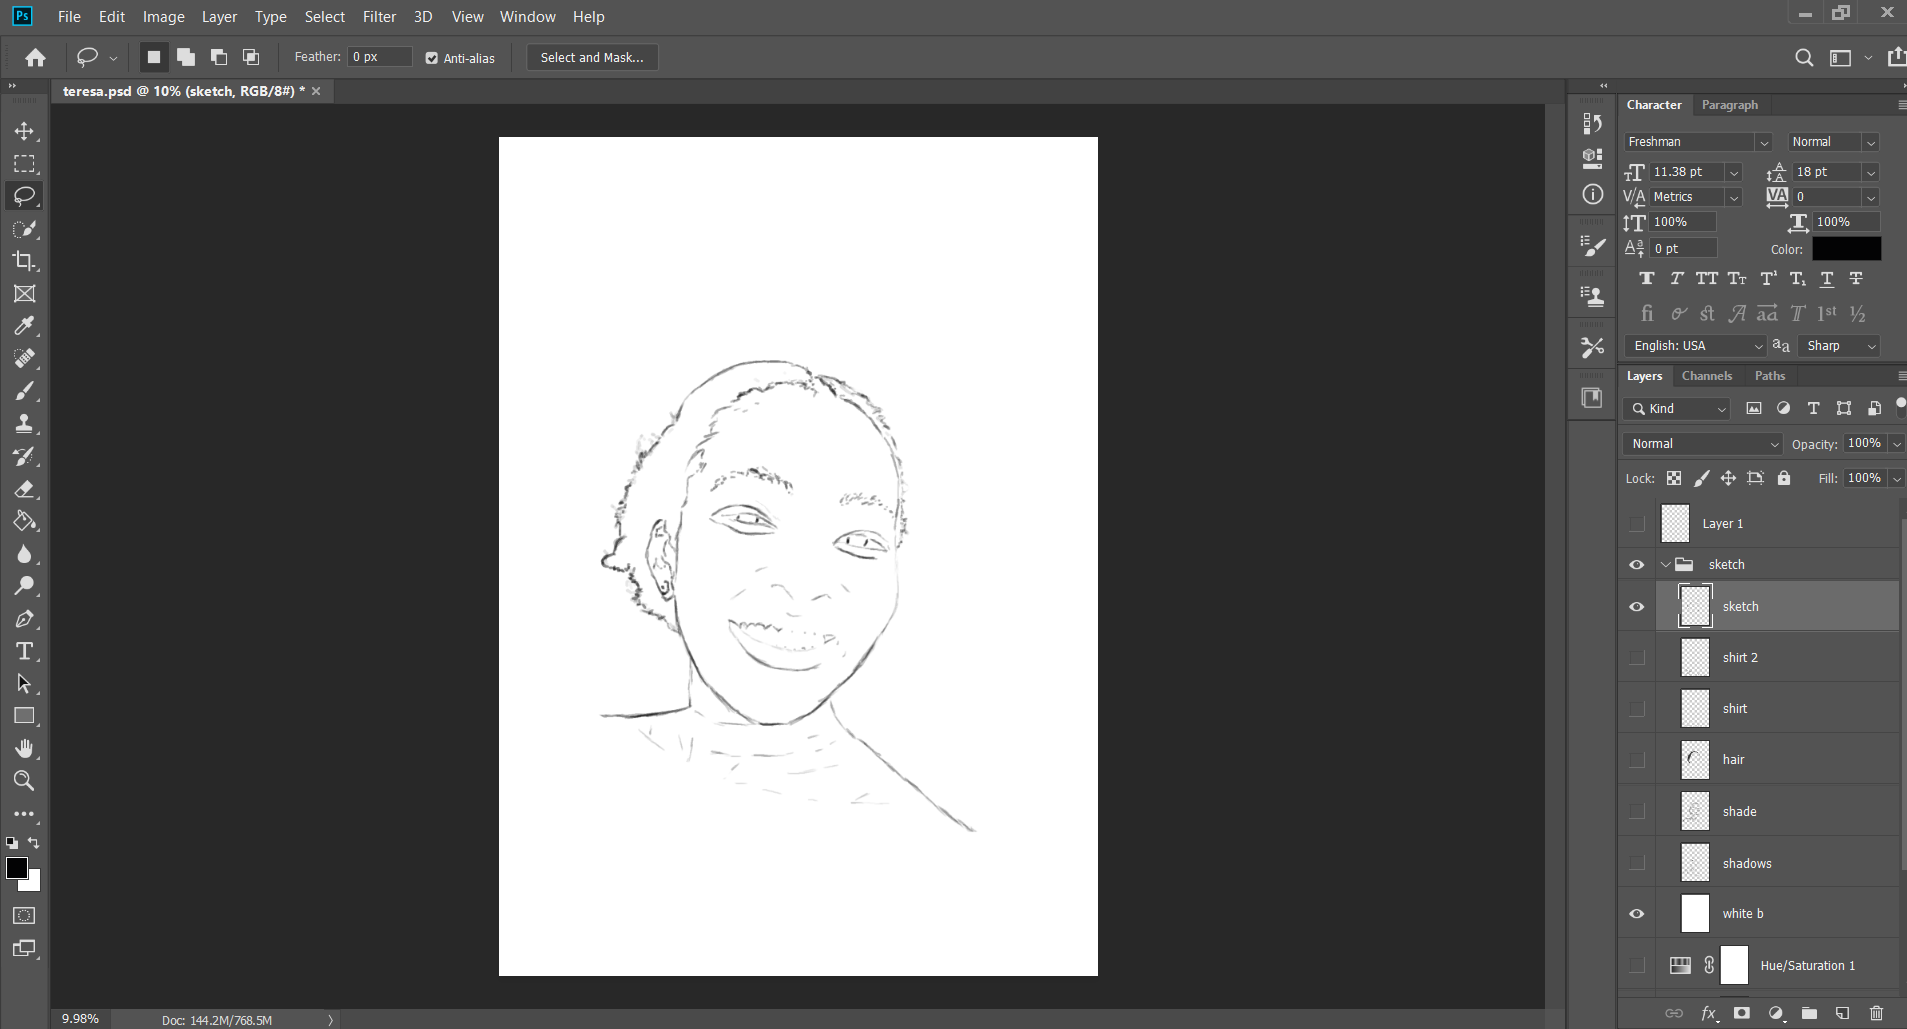Select the Move tool
The width and height of the screenshot is (1907, 1029).
(x=24, y=131)
